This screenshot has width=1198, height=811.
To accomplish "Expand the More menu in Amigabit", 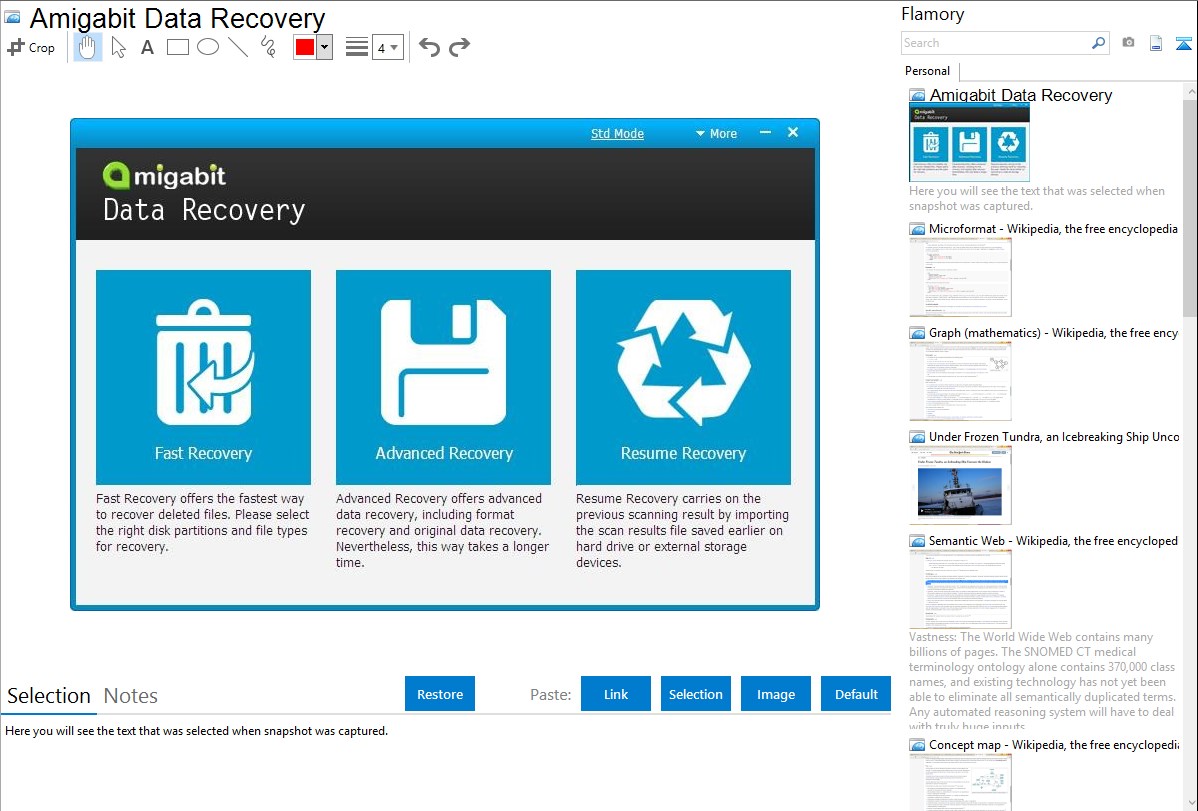I will coord(716,134).
